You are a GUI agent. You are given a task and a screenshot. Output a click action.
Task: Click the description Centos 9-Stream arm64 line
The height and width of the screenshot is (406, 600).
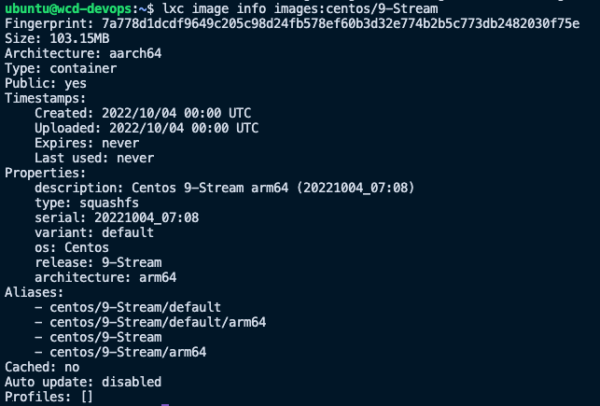[225, 188]
